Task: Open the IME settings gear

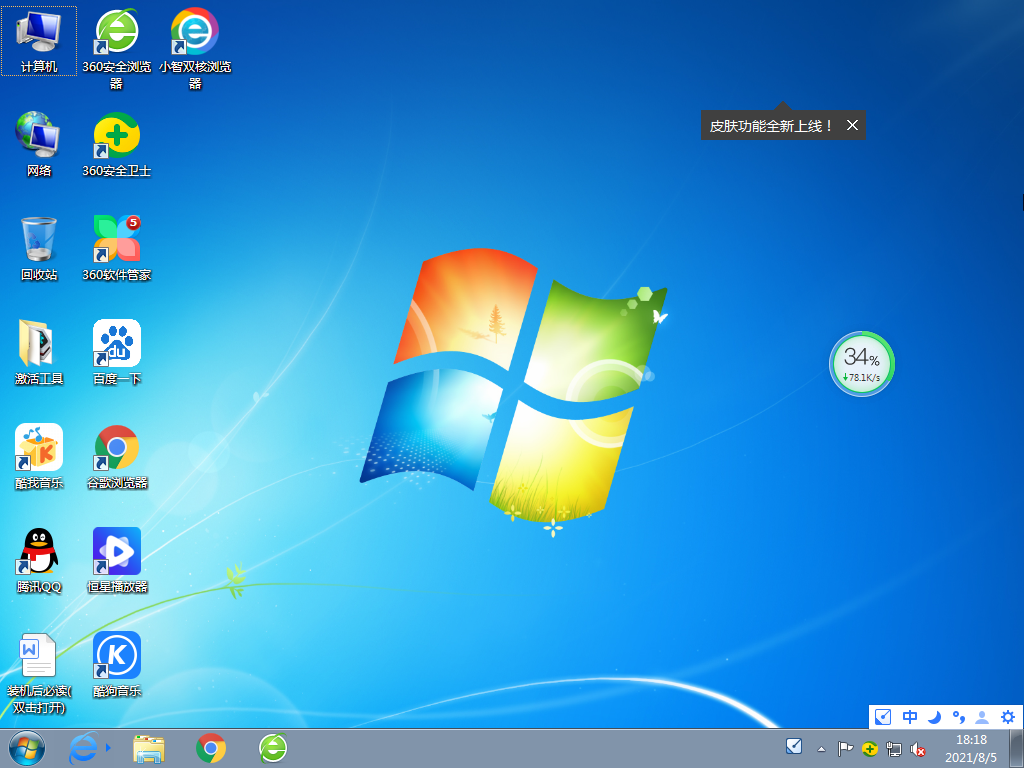Action: 1008,717
